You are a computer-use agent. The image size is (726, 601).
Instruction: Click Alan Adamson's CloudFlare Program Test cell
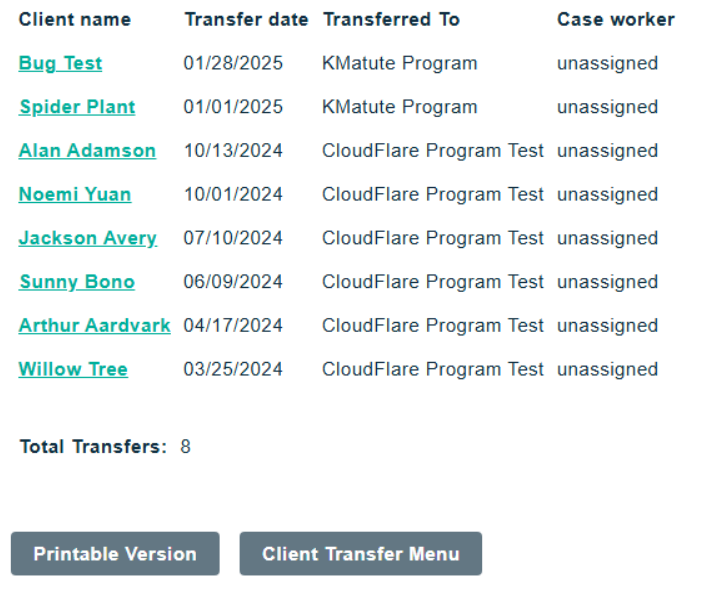coord(433,151)
